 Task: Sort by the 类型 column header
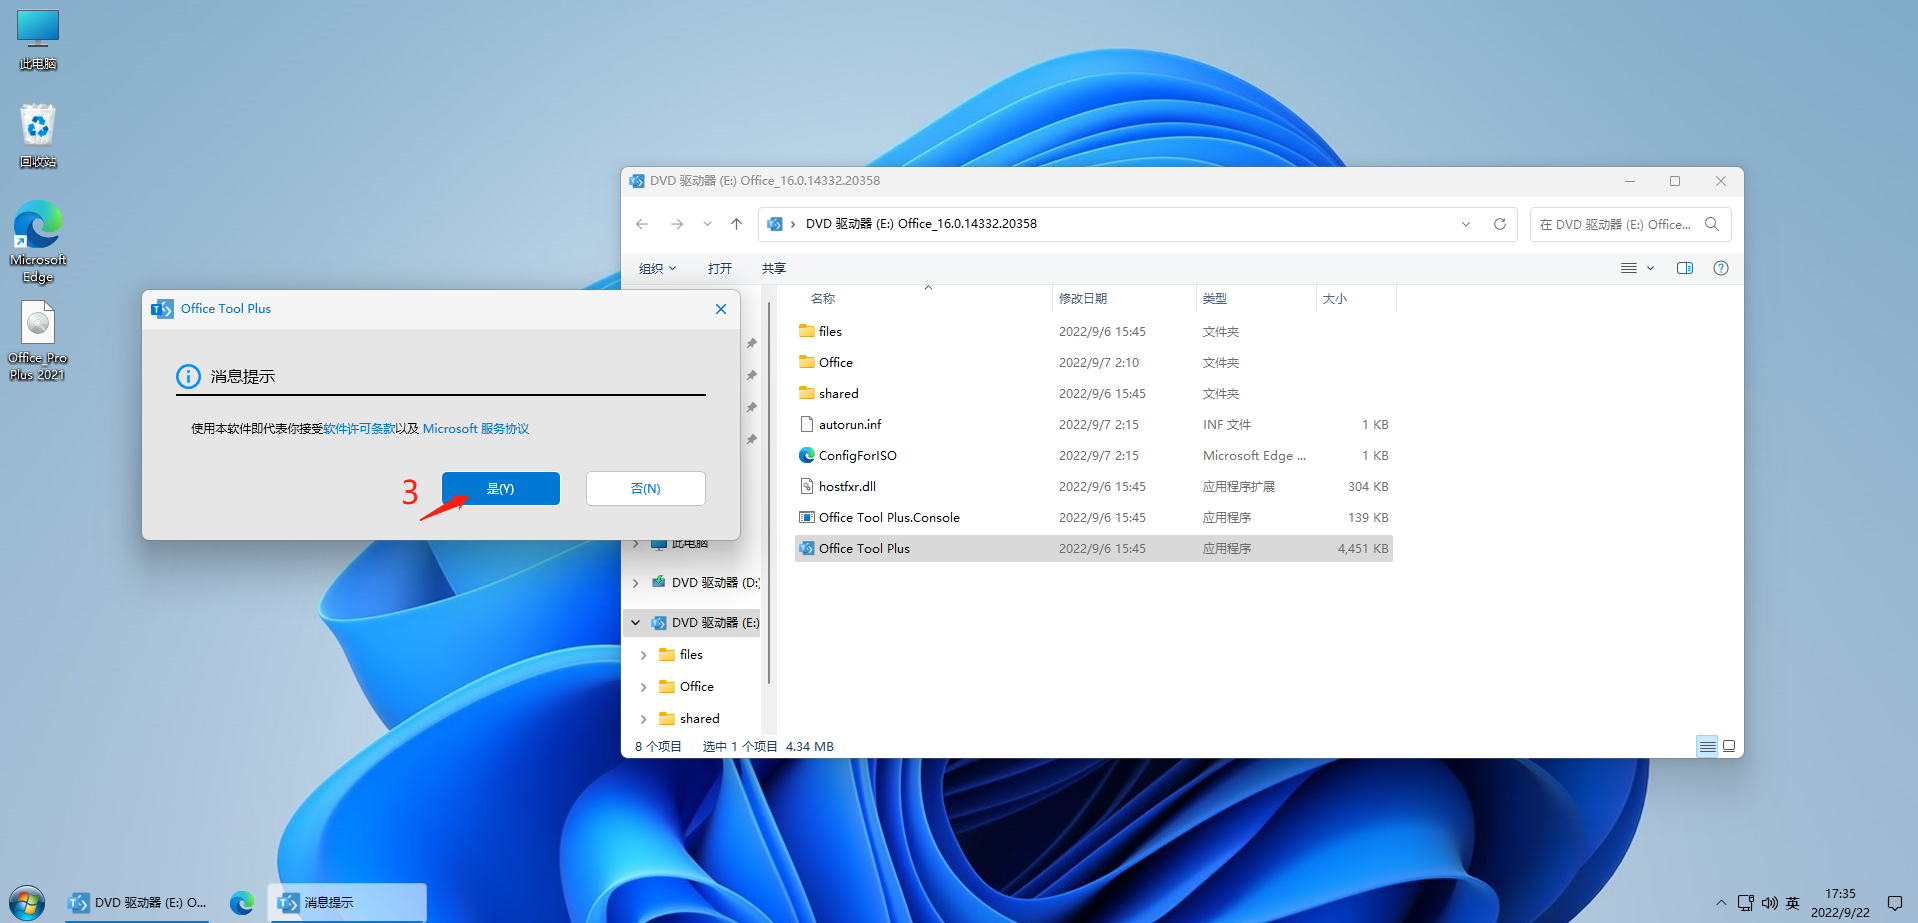click(x=1215, y=298)
